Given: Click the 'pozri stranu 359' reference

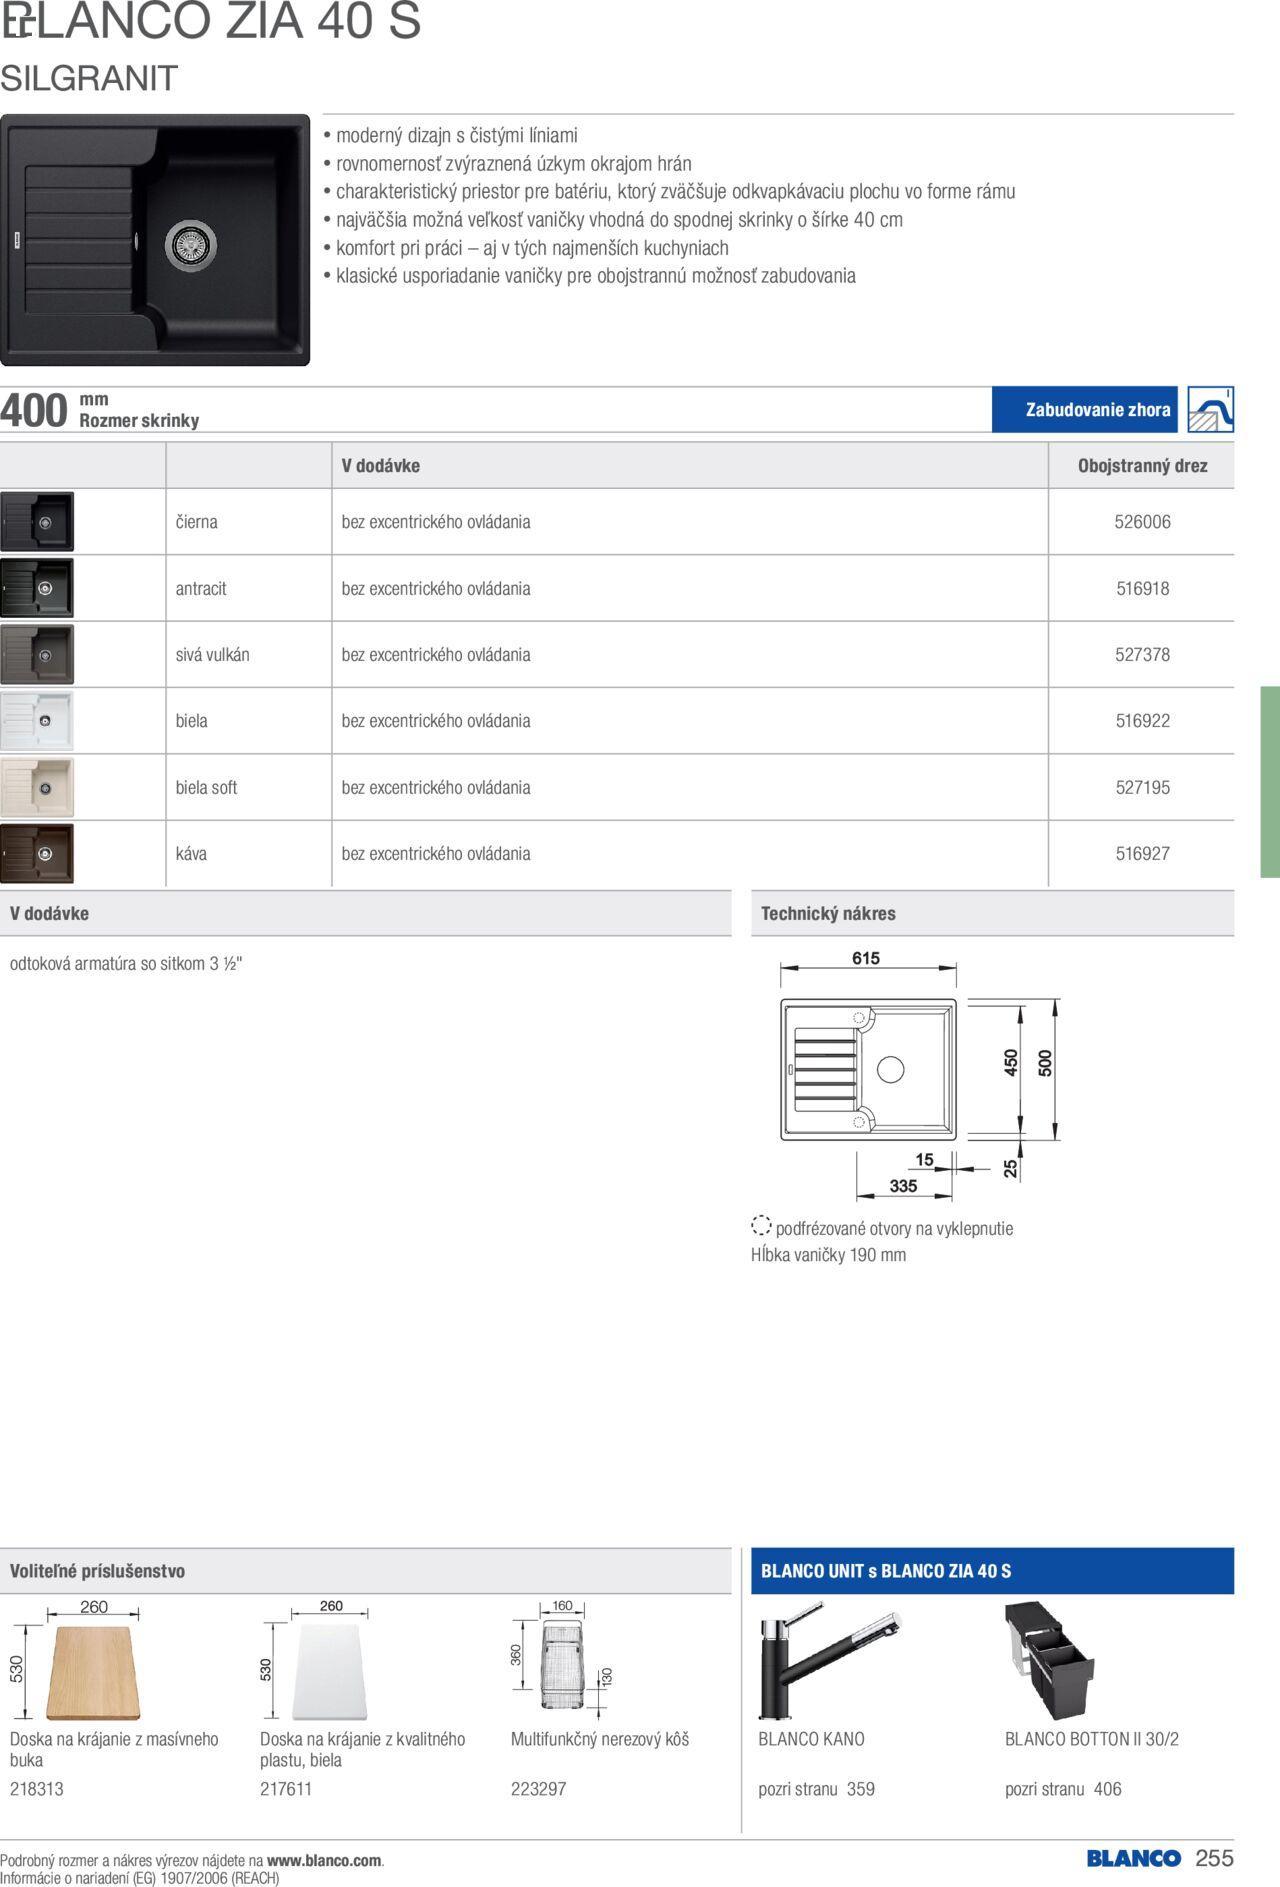Looking at the screenshot, I should tap(816, 1789).
